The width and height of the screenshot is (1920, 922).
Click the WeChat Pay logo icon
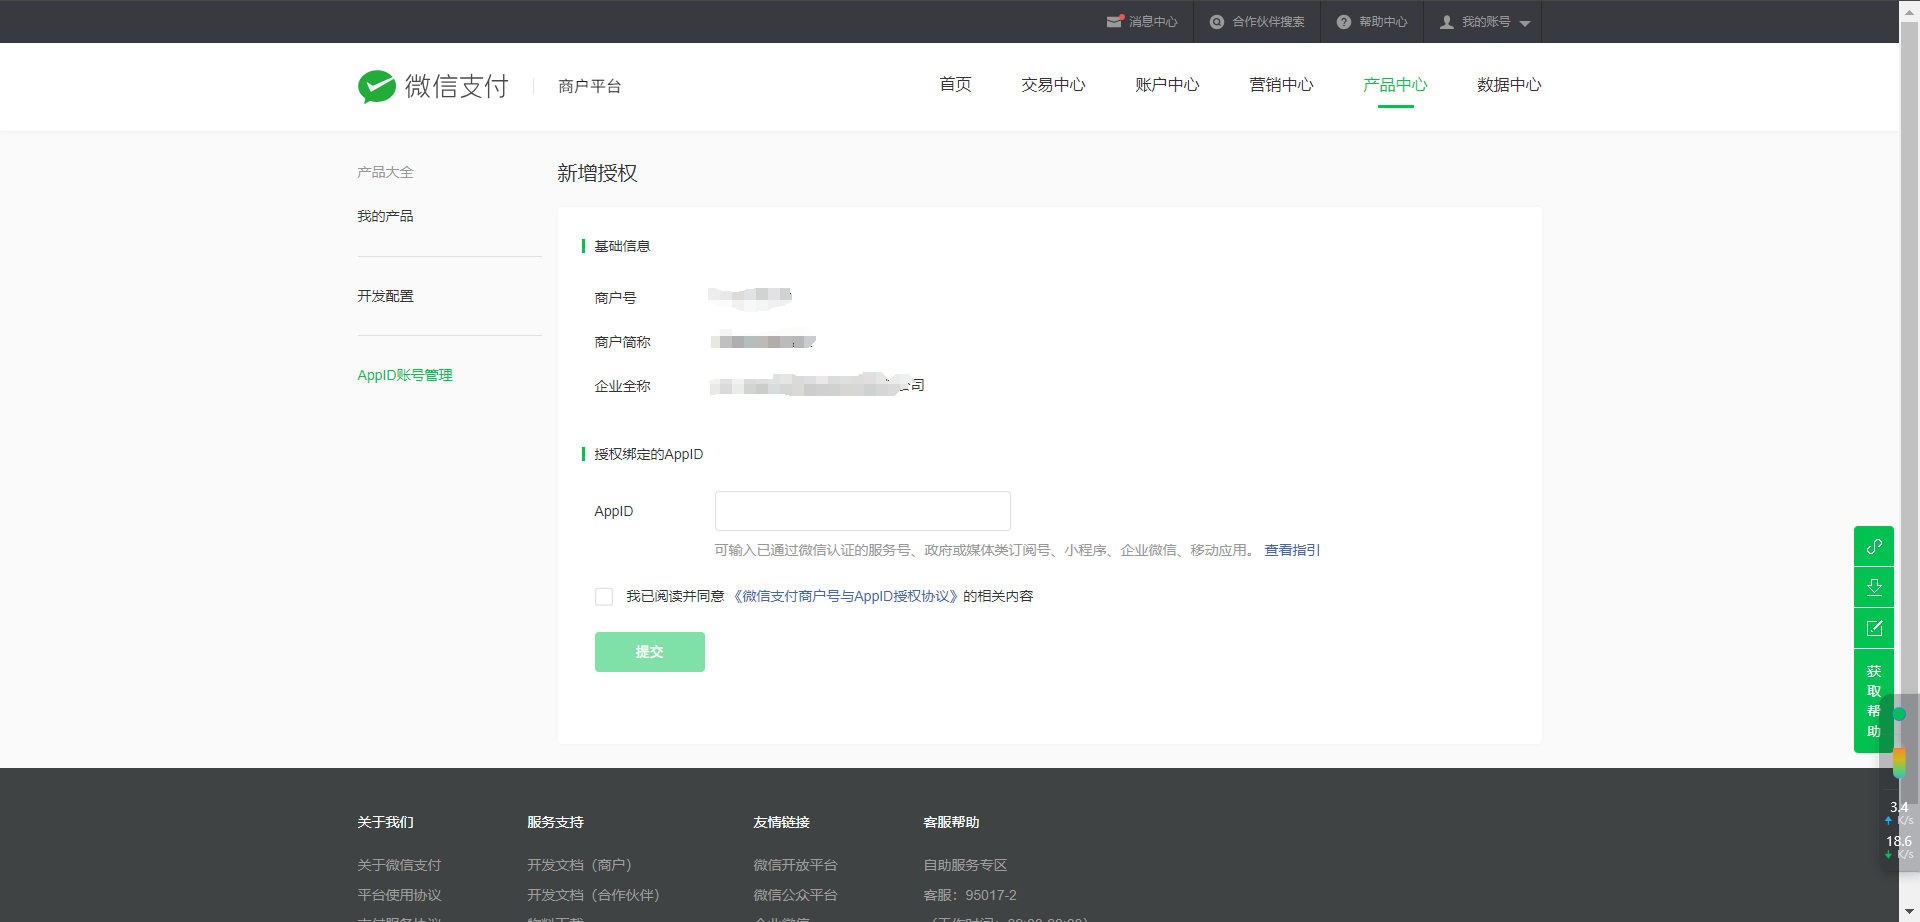(x=377, y=87)
